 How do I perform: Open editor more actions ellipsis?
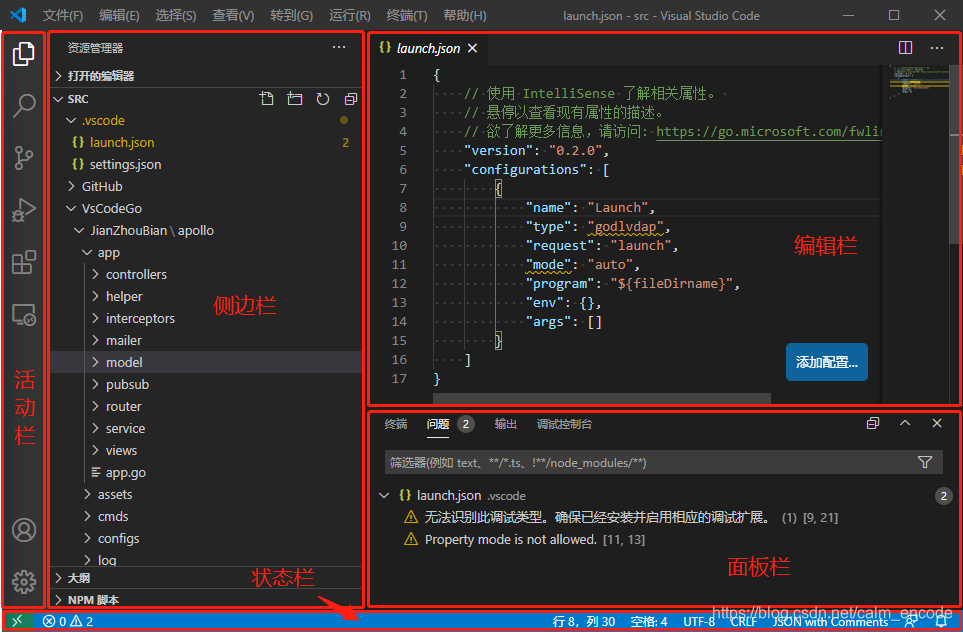pos(937,47)
